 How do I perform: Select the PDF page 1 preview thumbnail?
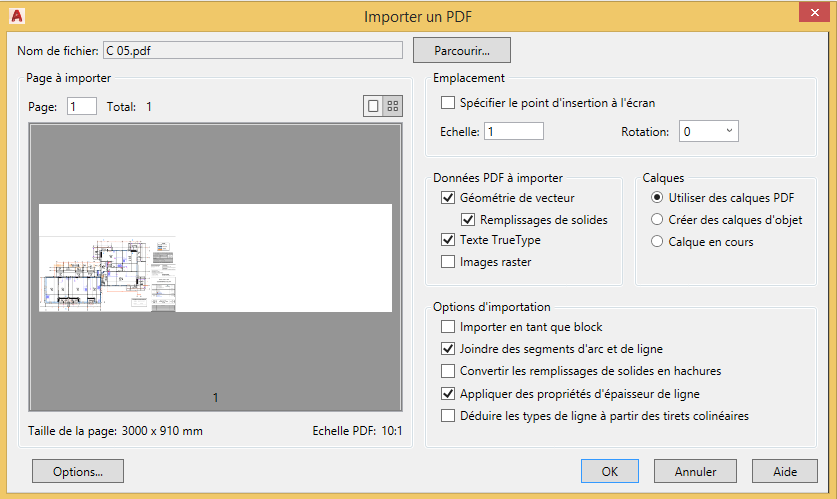pyautogui.click(x=215, y=258)
